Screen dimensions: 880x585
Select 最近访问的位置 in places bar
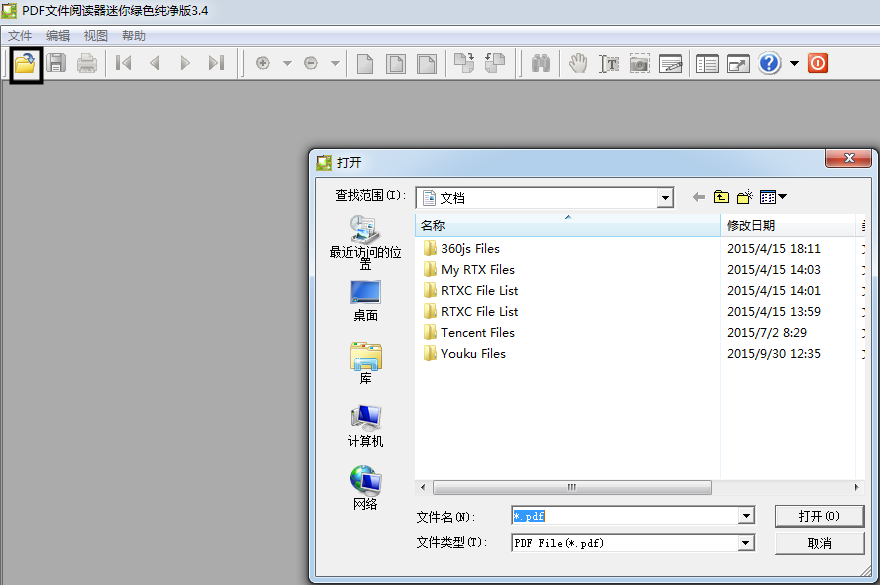365,243
